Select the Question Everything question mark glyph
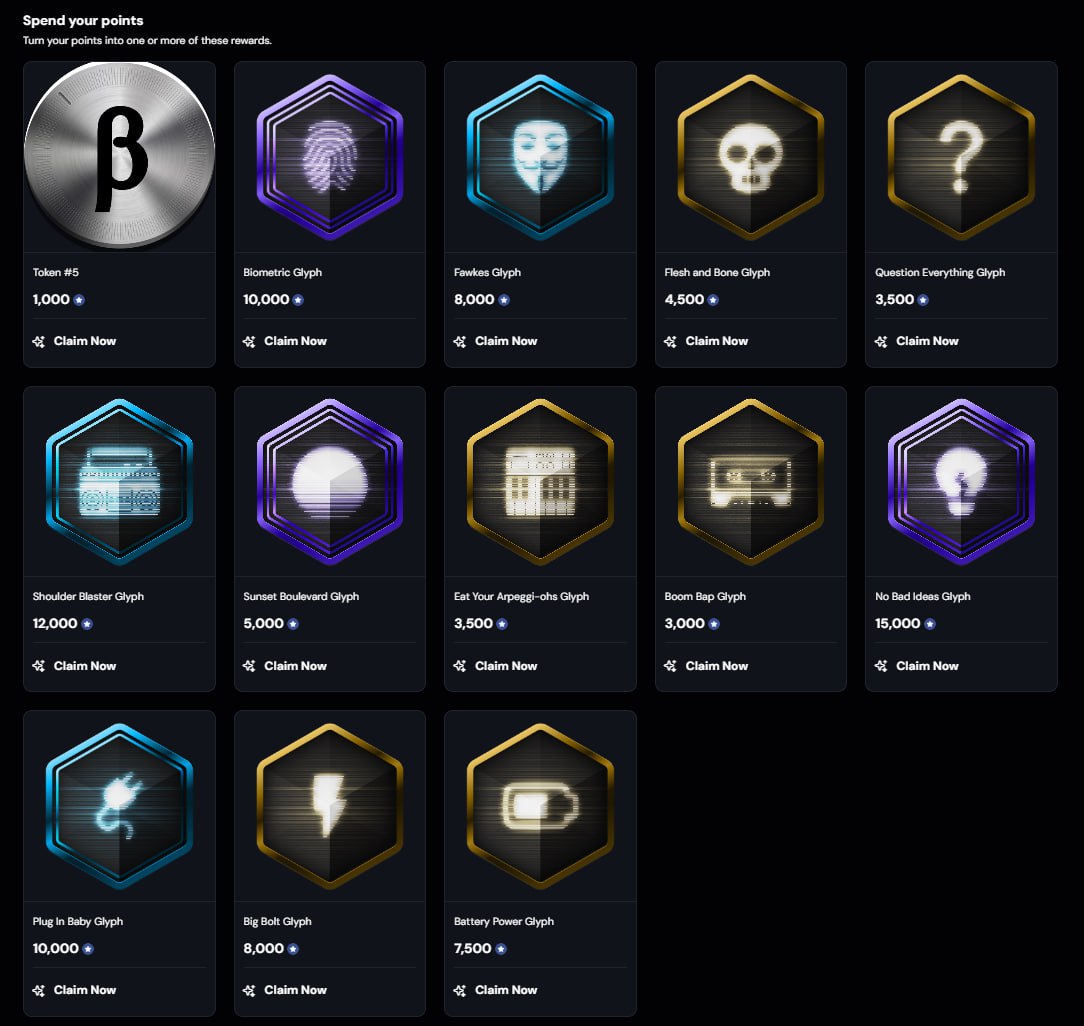 (961, 157)
